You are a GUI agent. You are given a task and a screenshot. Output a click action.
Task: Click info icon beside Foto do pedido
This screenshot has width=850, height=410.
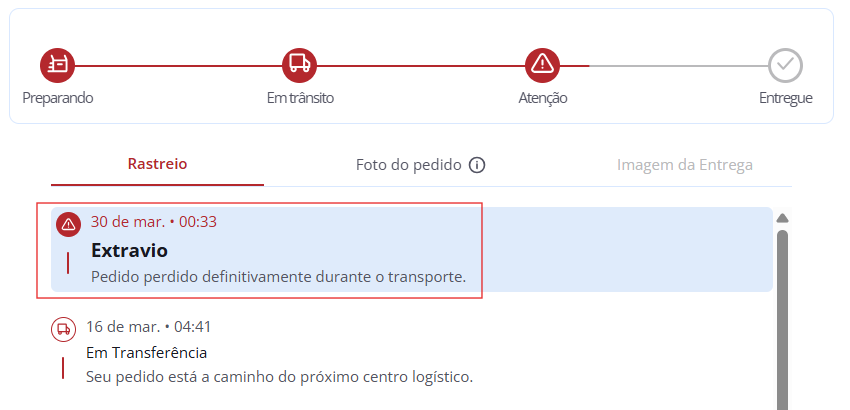coord(477,165)
